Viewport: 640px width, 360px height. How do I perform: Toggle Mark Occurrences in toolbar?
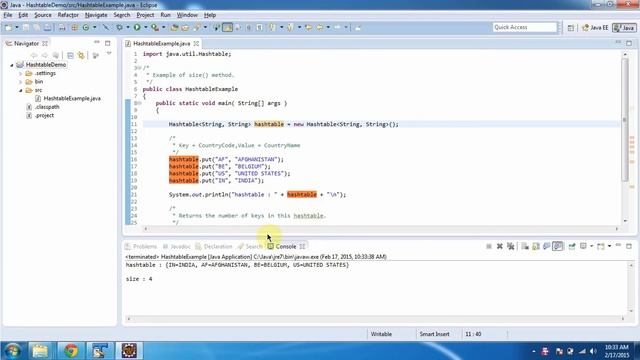click(227, 28)
